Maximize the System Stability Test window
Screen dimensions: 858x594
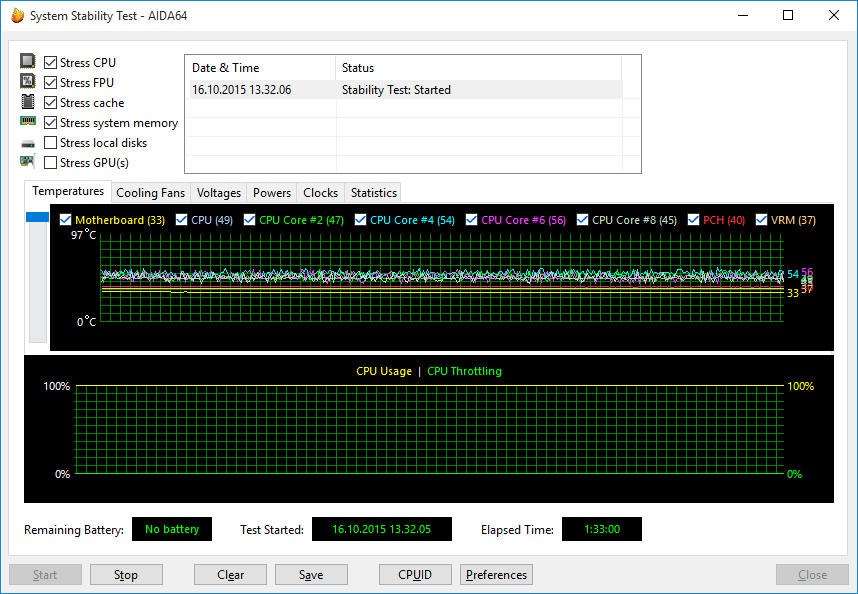788,15
